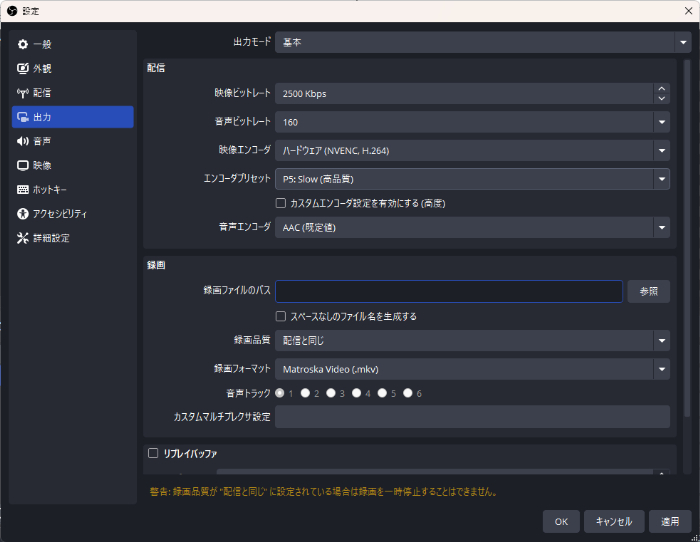Click the 録画ファイルのパス input field

pyautogui.click(x=448, y=291)
